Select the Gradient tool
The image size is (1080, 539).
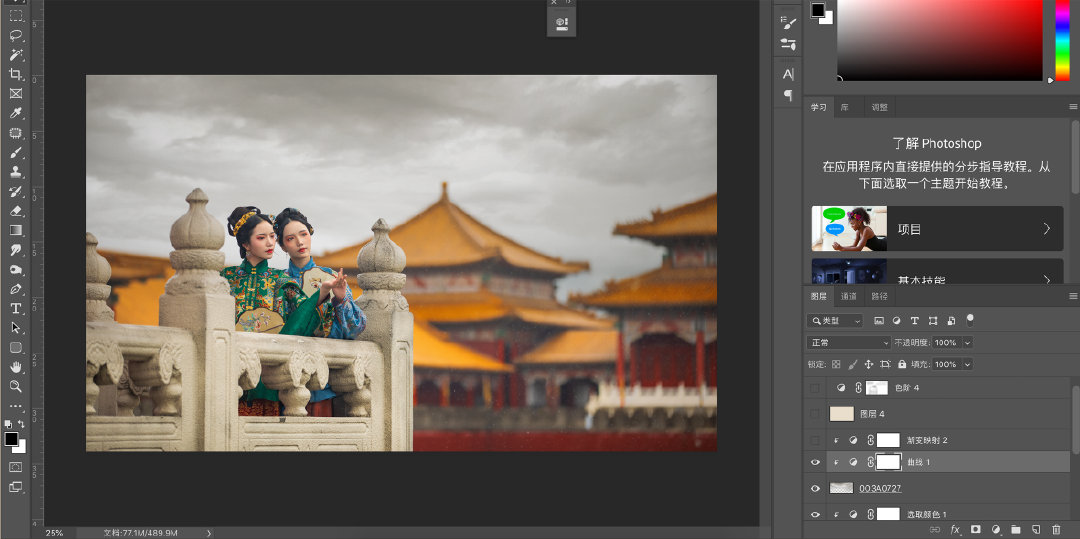[15, 230]
